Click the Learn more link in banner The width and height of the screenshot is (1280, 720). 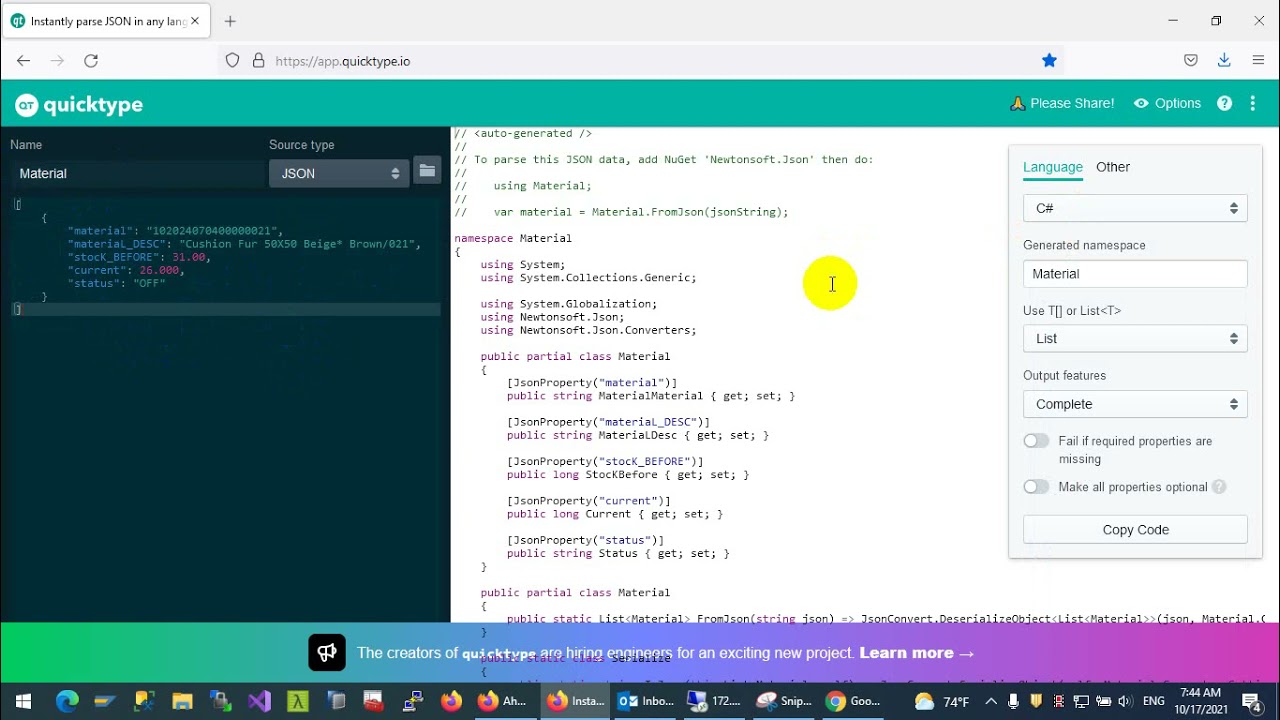pyautogui.click(x=917, y=653)
